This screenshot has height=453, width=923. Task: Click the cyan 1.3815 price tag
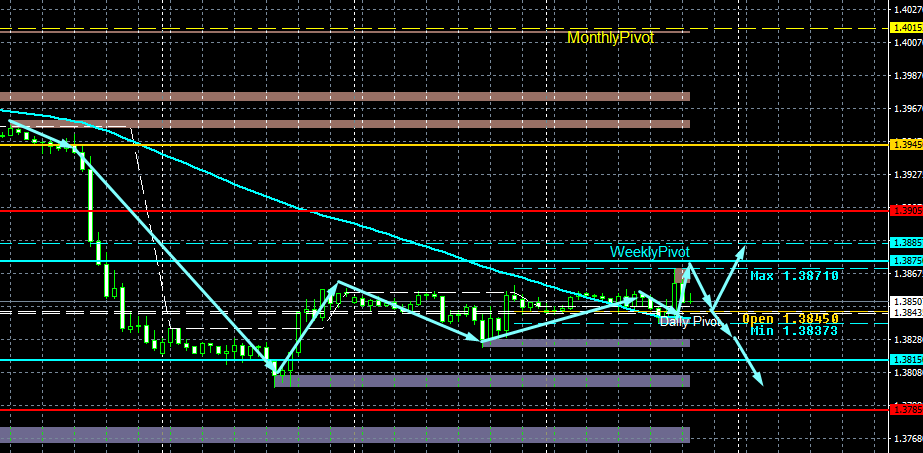click(907, 359)
